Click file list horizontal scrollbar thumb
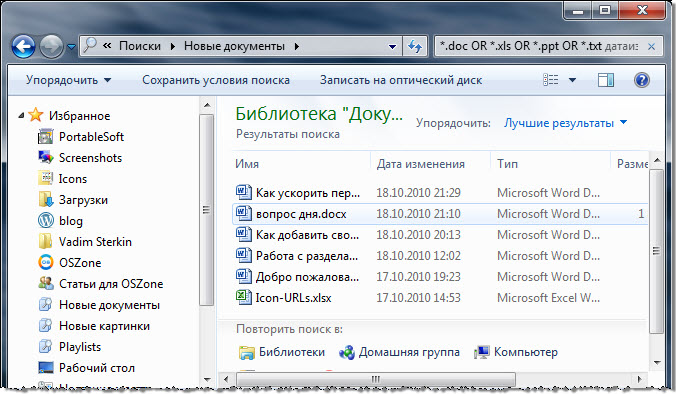Image resolution: width=676 pixels, height=394 pixels. 376,379
